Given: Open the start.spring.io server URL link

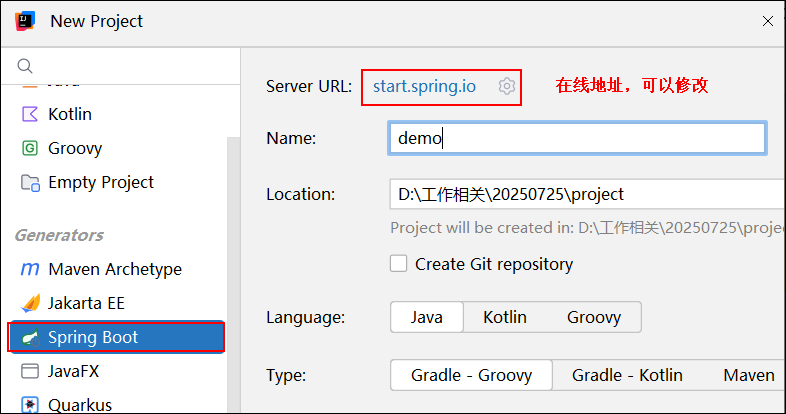Looking at the screenshot, I should pyautogui.click(x=424, y=86).
